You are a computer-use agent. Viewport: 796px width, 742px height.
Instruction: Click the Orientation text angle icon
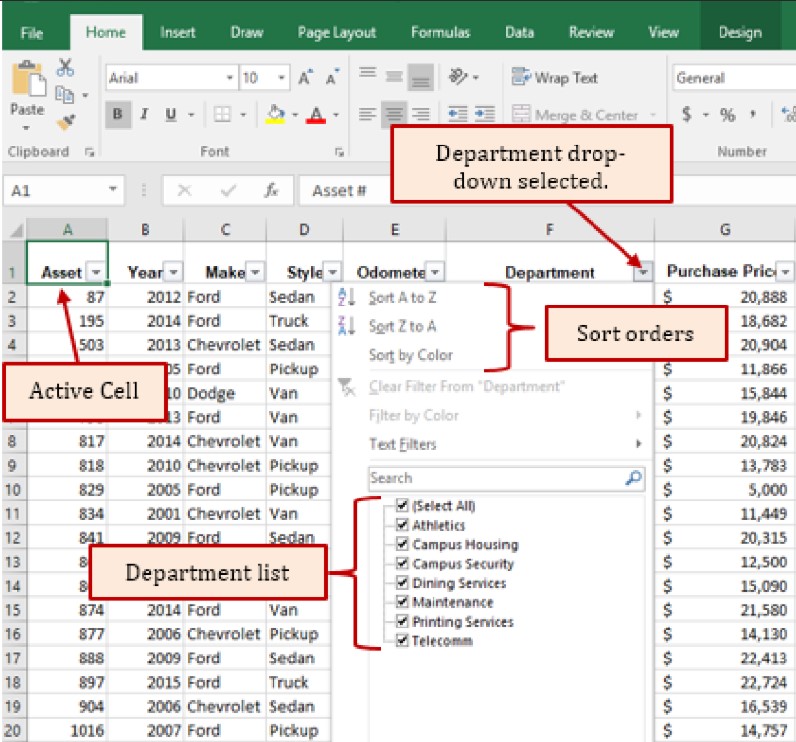click(x=458, y=77)
